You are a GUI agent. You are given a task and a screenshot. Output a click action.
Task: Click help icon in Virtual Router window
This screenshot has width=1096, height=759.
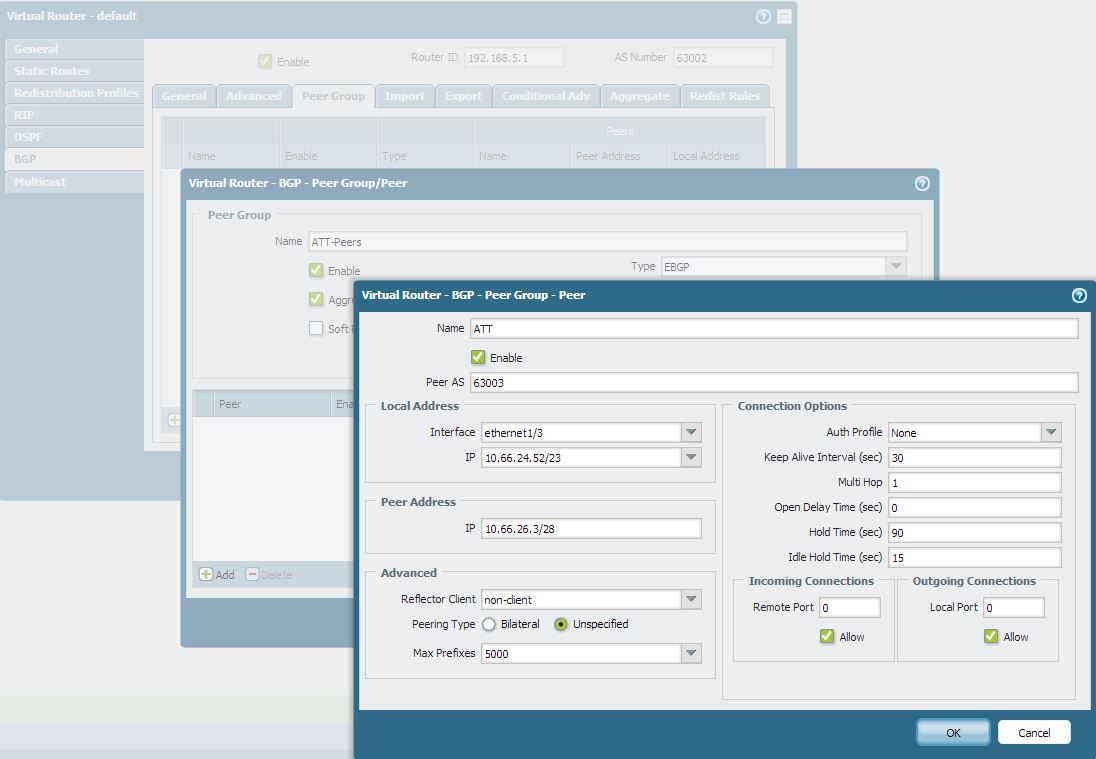click(x=764, y=16)
